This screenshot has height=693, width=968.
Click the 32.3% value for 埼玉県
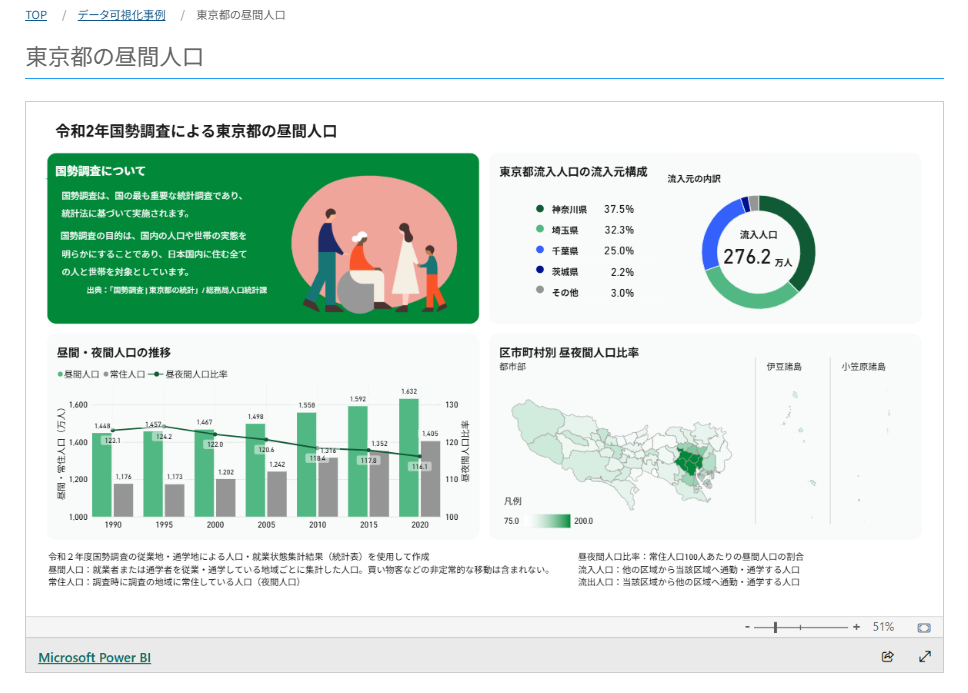(619, 230)
